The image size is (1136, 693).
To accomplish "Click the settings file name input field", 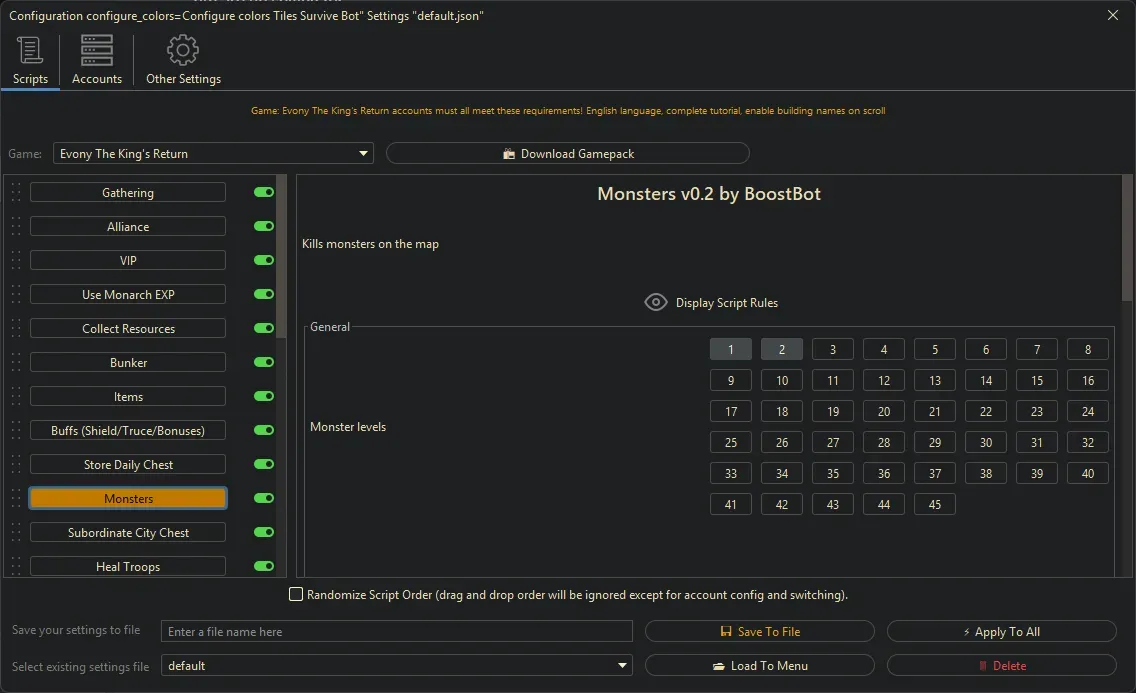I will (397, 631).
